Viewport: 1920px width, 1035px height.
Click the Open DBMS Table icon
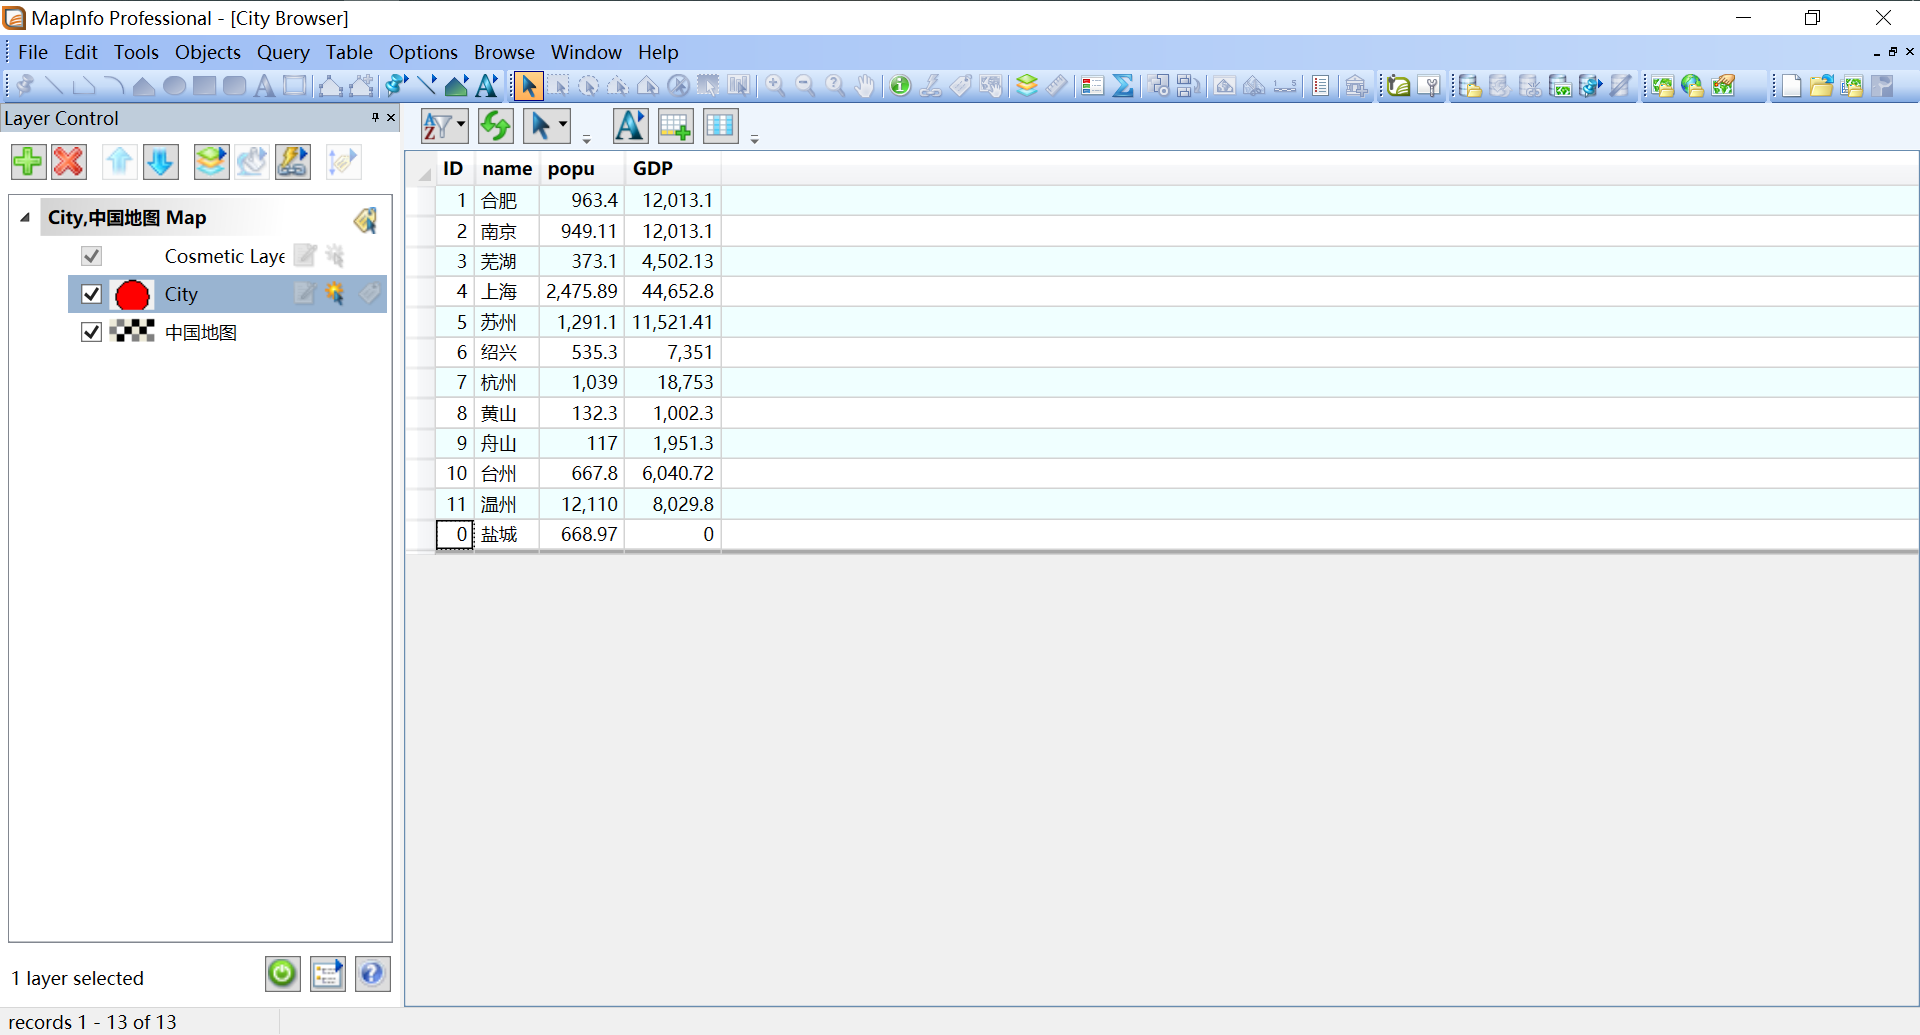pos(1470,86)
